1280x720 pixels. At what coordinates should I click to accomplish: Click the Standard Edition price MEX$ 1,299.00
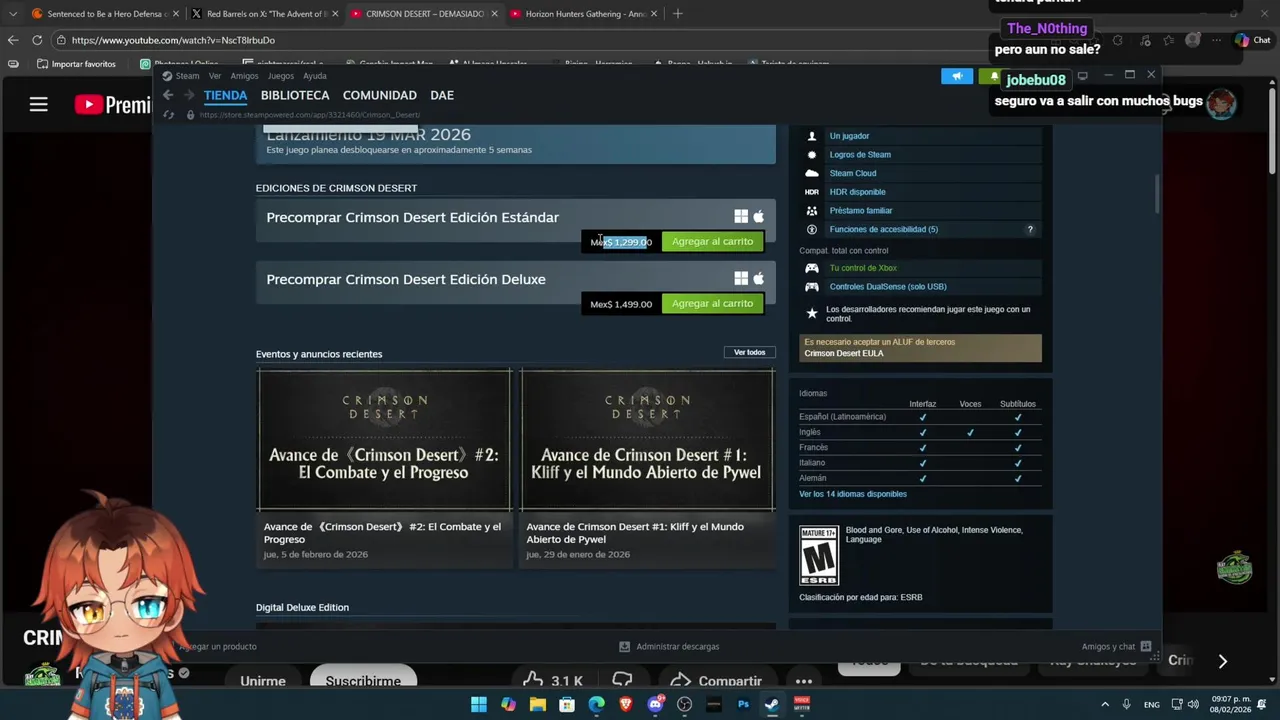621,242
